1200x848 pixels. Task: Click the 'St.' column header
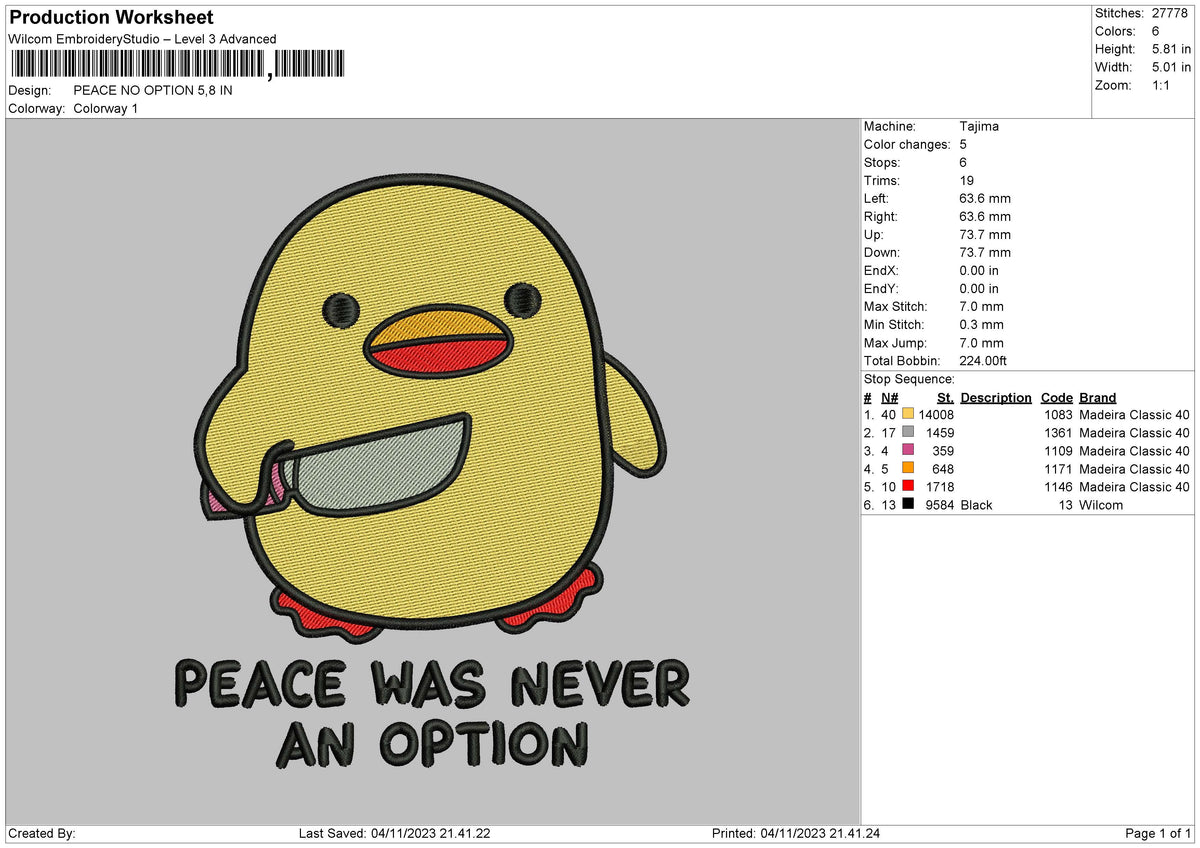click(945, 398)
